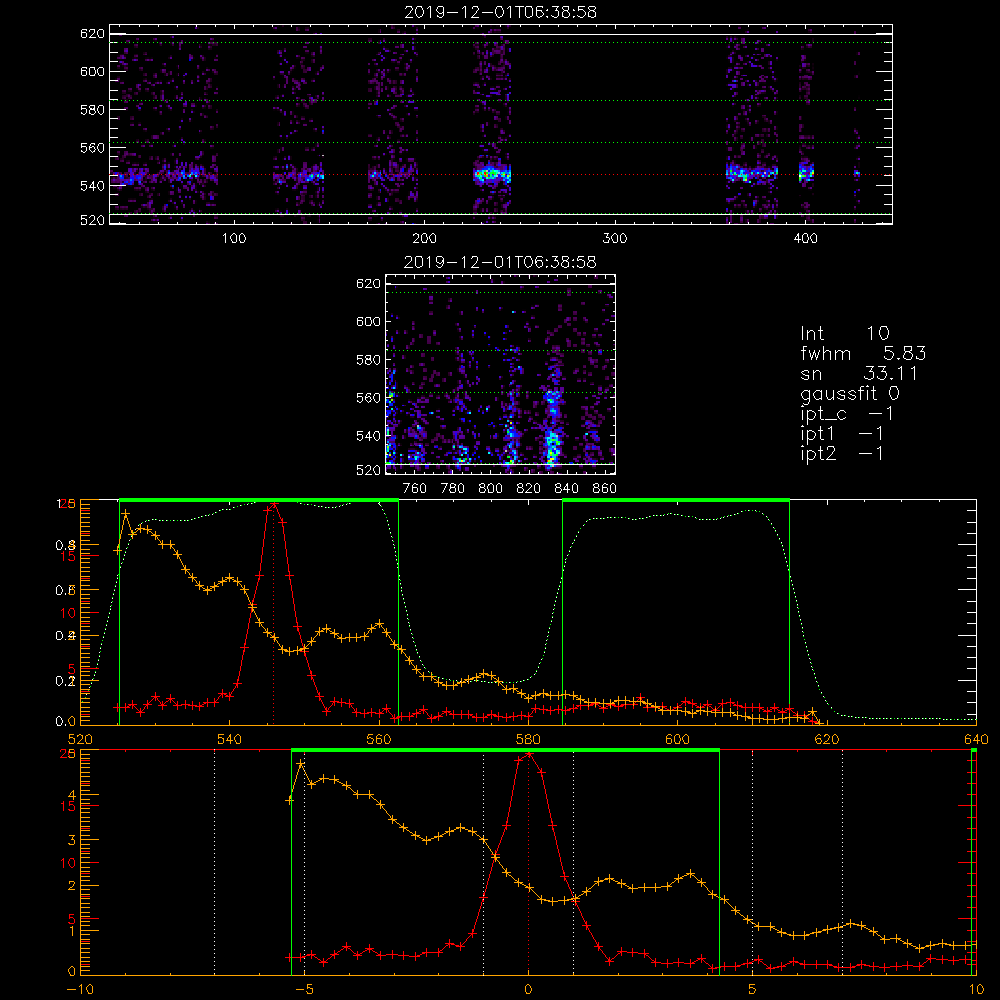Click x-axis label 800 on middle image
Viewport: 1000px width, 1000px height.
coord(491,489)
